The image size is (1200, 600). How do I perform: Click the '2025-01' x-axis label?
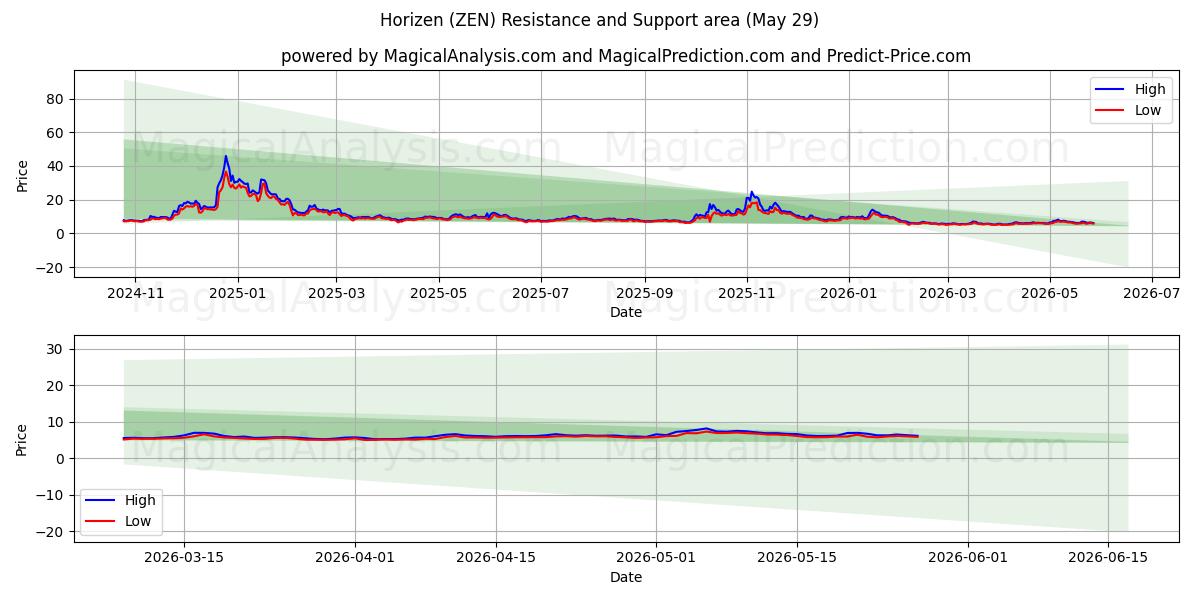pos(238,294)
